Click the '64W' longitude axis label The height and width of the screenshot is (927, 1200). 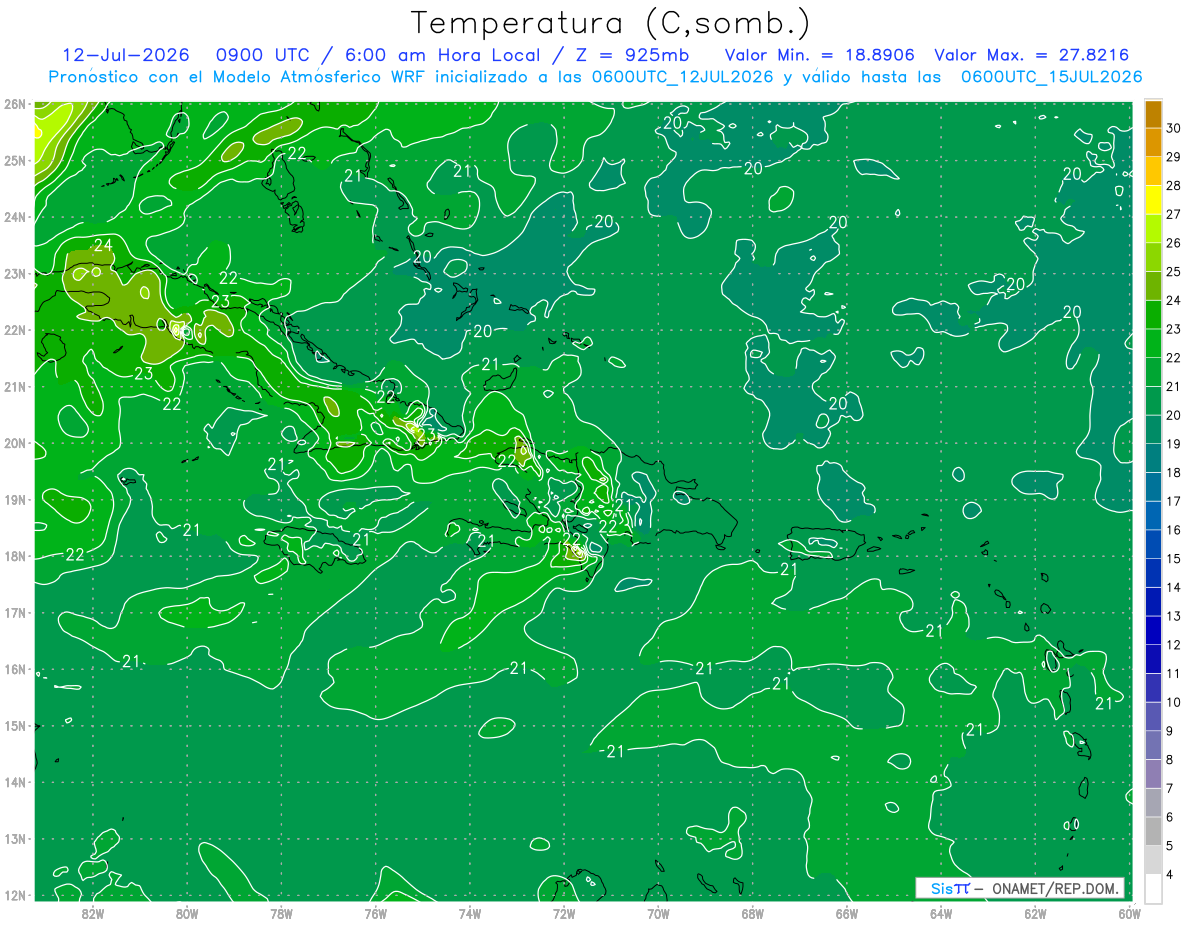click(941, 914)
